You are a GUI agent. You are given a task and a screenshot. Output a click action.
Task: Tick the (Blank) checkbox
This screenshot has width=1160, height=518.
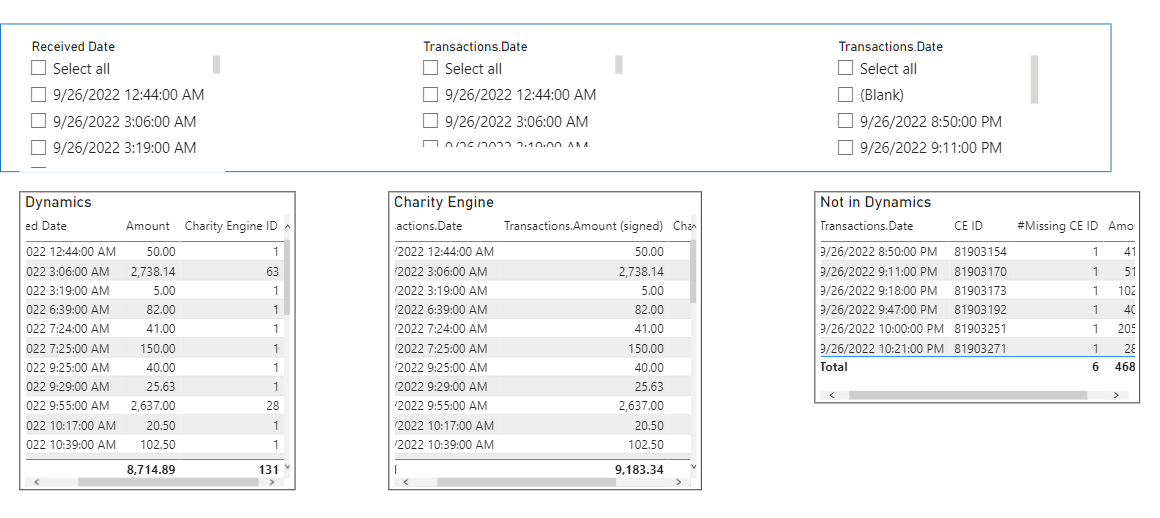point(846,94)
